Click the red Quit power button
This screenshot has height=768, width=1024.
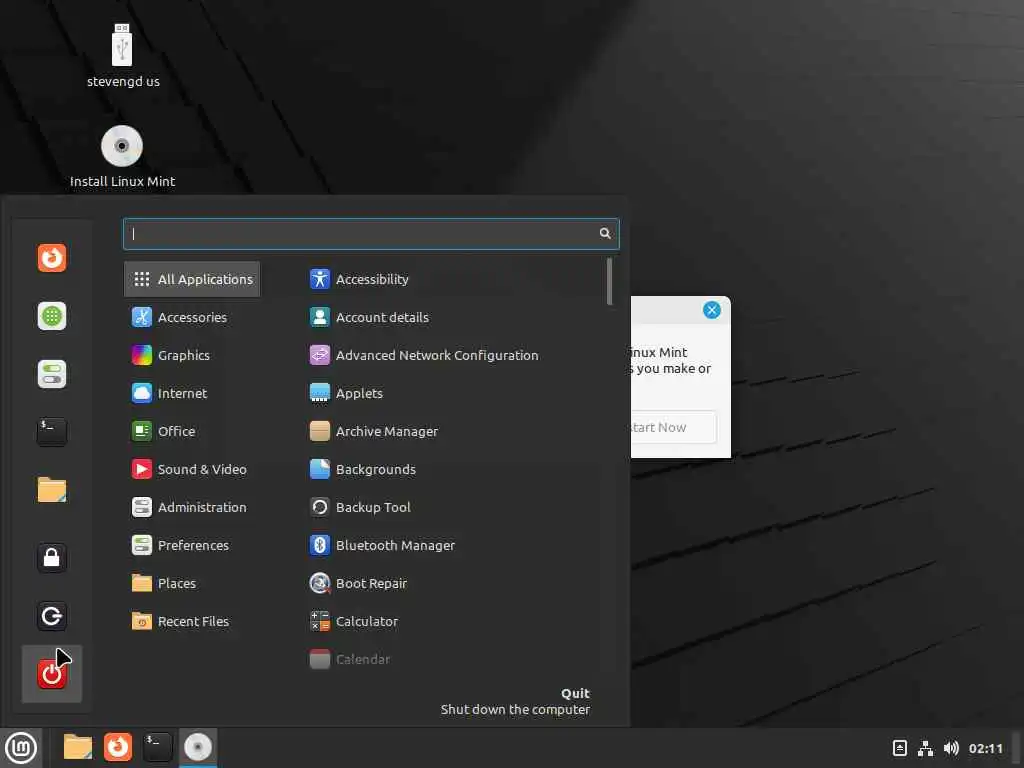tap(52, 674)
